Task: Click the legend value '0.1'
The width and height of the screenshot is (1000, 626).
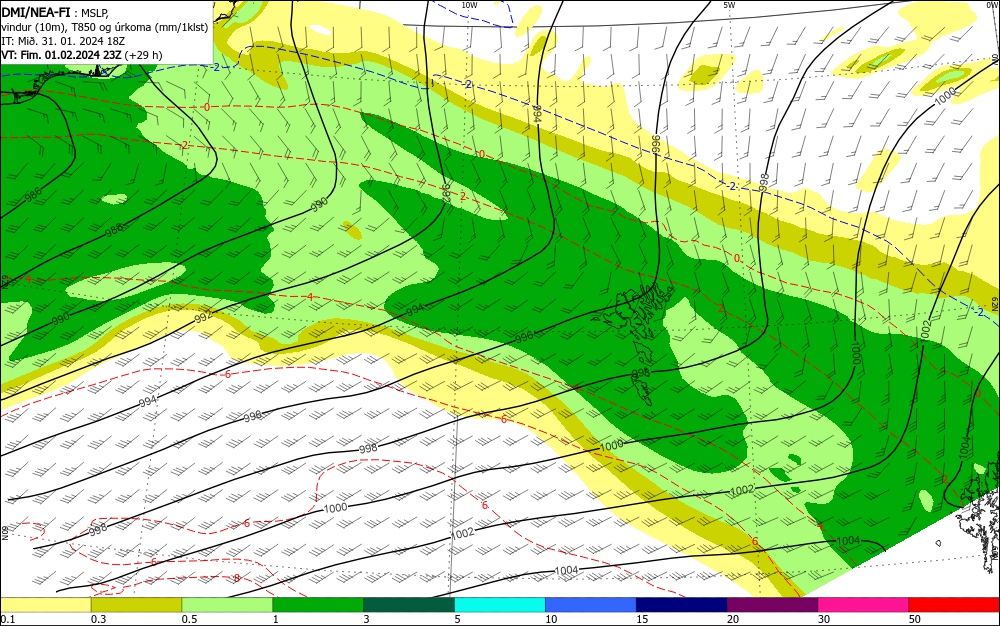Action: click(8, 619)
